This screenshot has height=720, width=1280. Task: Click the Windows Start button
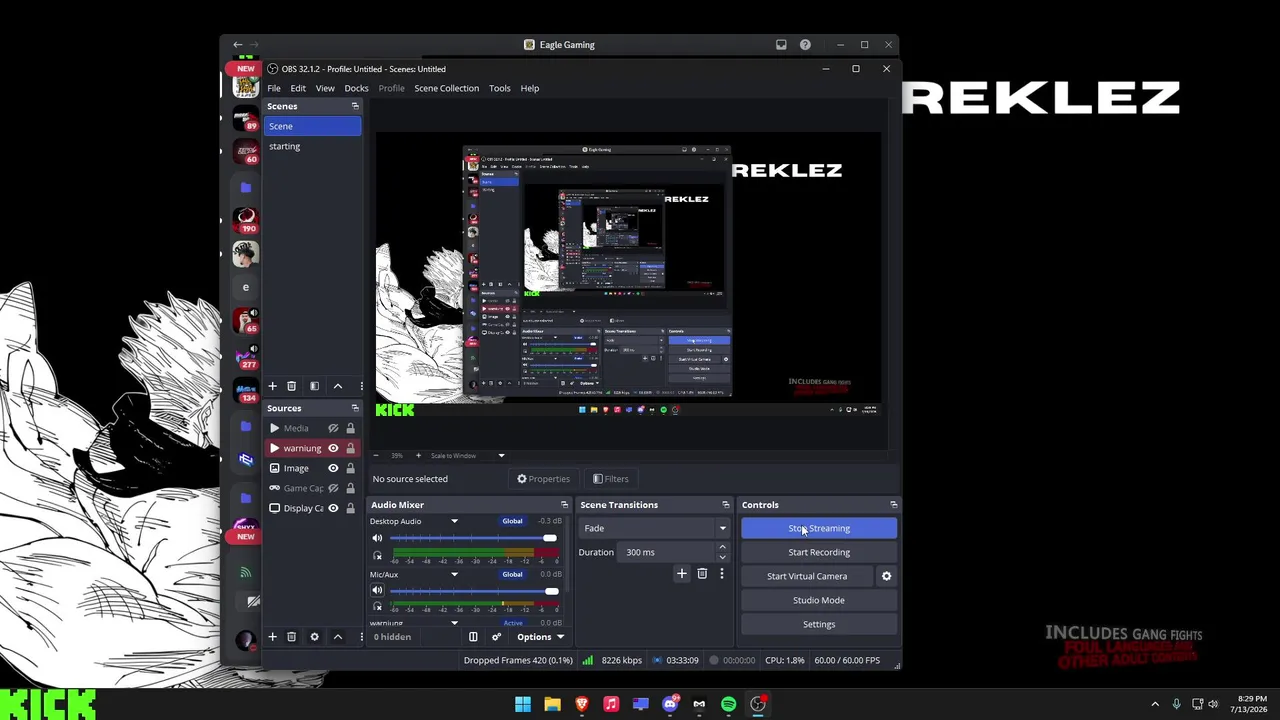pos(523,704)
